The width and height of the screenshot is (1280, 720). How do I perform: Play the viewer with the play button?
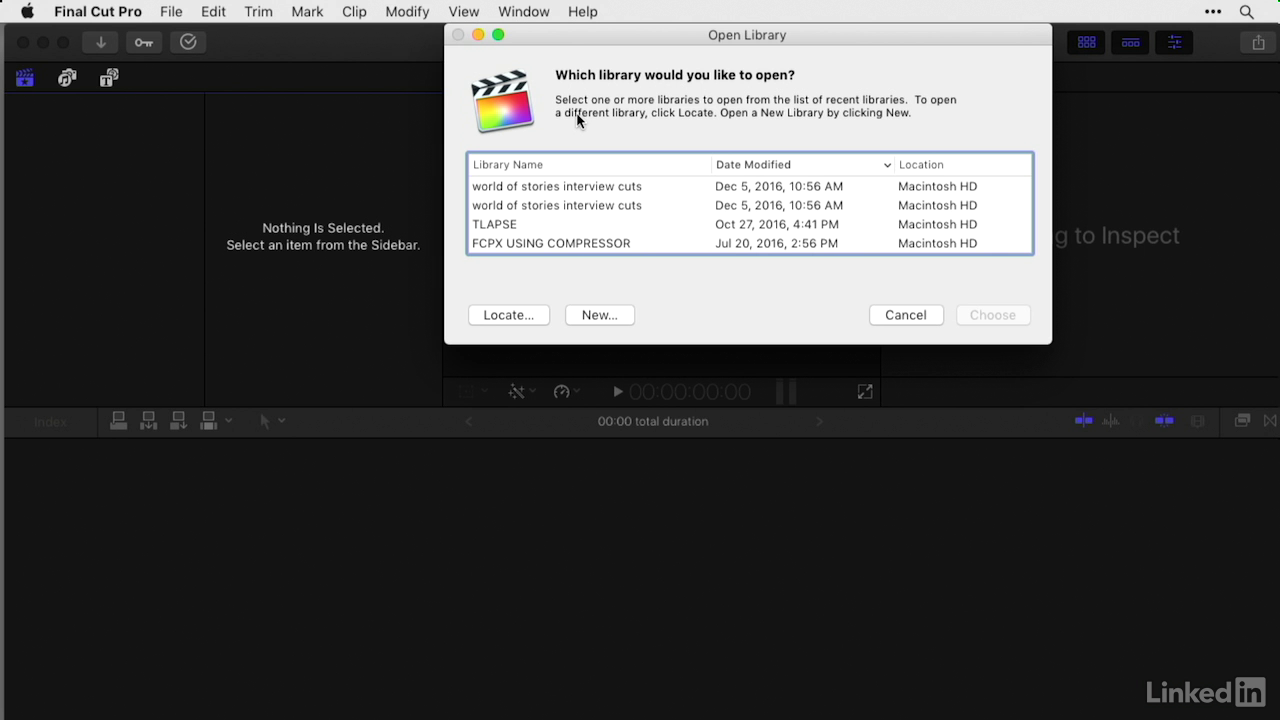[x=617, y=392]
